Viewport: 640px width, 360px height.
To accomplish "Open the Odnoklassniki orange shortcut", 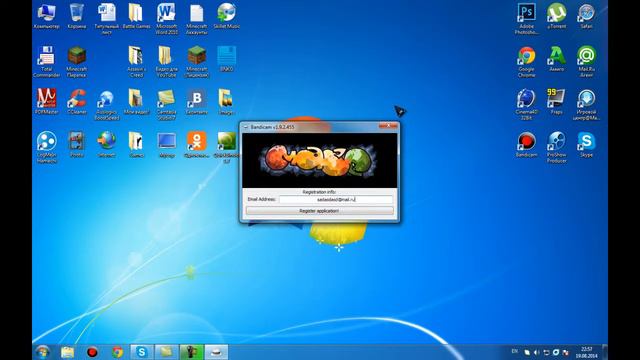I will [197, 144].
